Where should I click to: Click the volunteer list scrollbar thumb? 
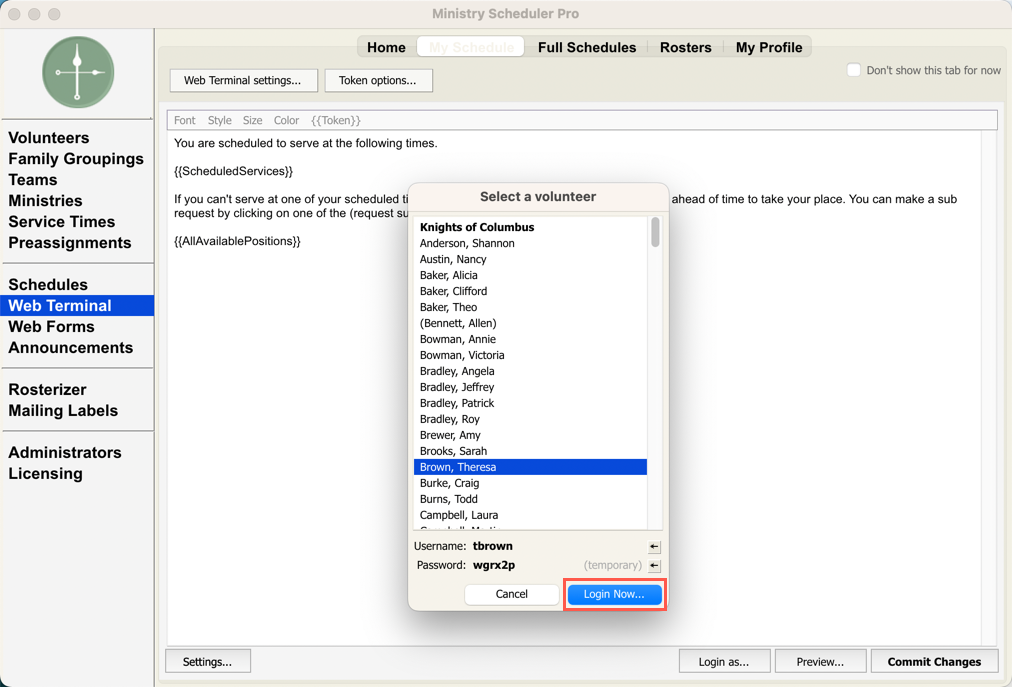(655, 232)
